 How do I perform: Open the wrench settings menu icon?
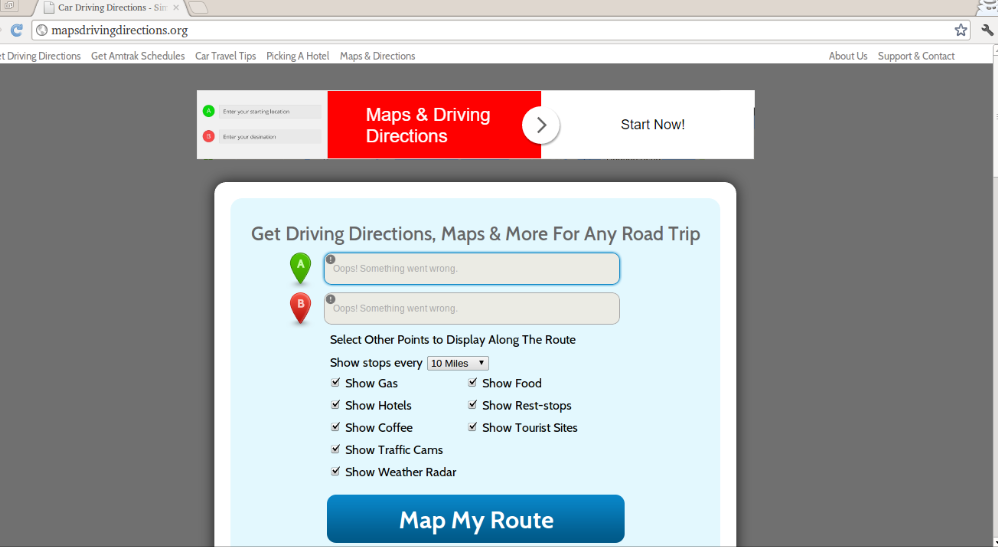point(987,30)
